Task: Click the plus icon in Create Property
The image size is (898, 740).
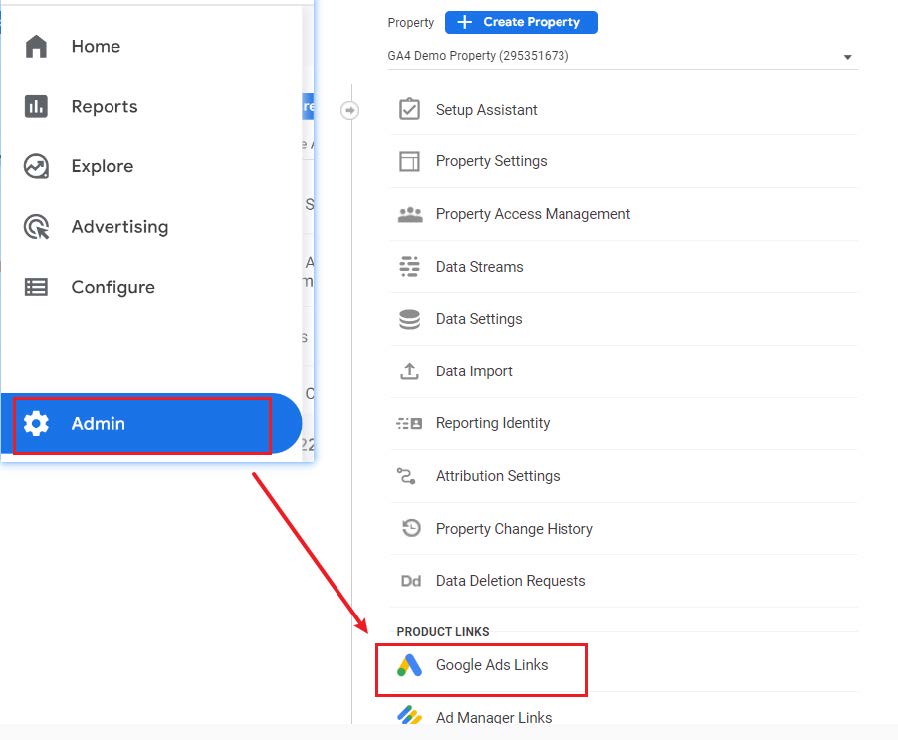Action: click(465, 22)
